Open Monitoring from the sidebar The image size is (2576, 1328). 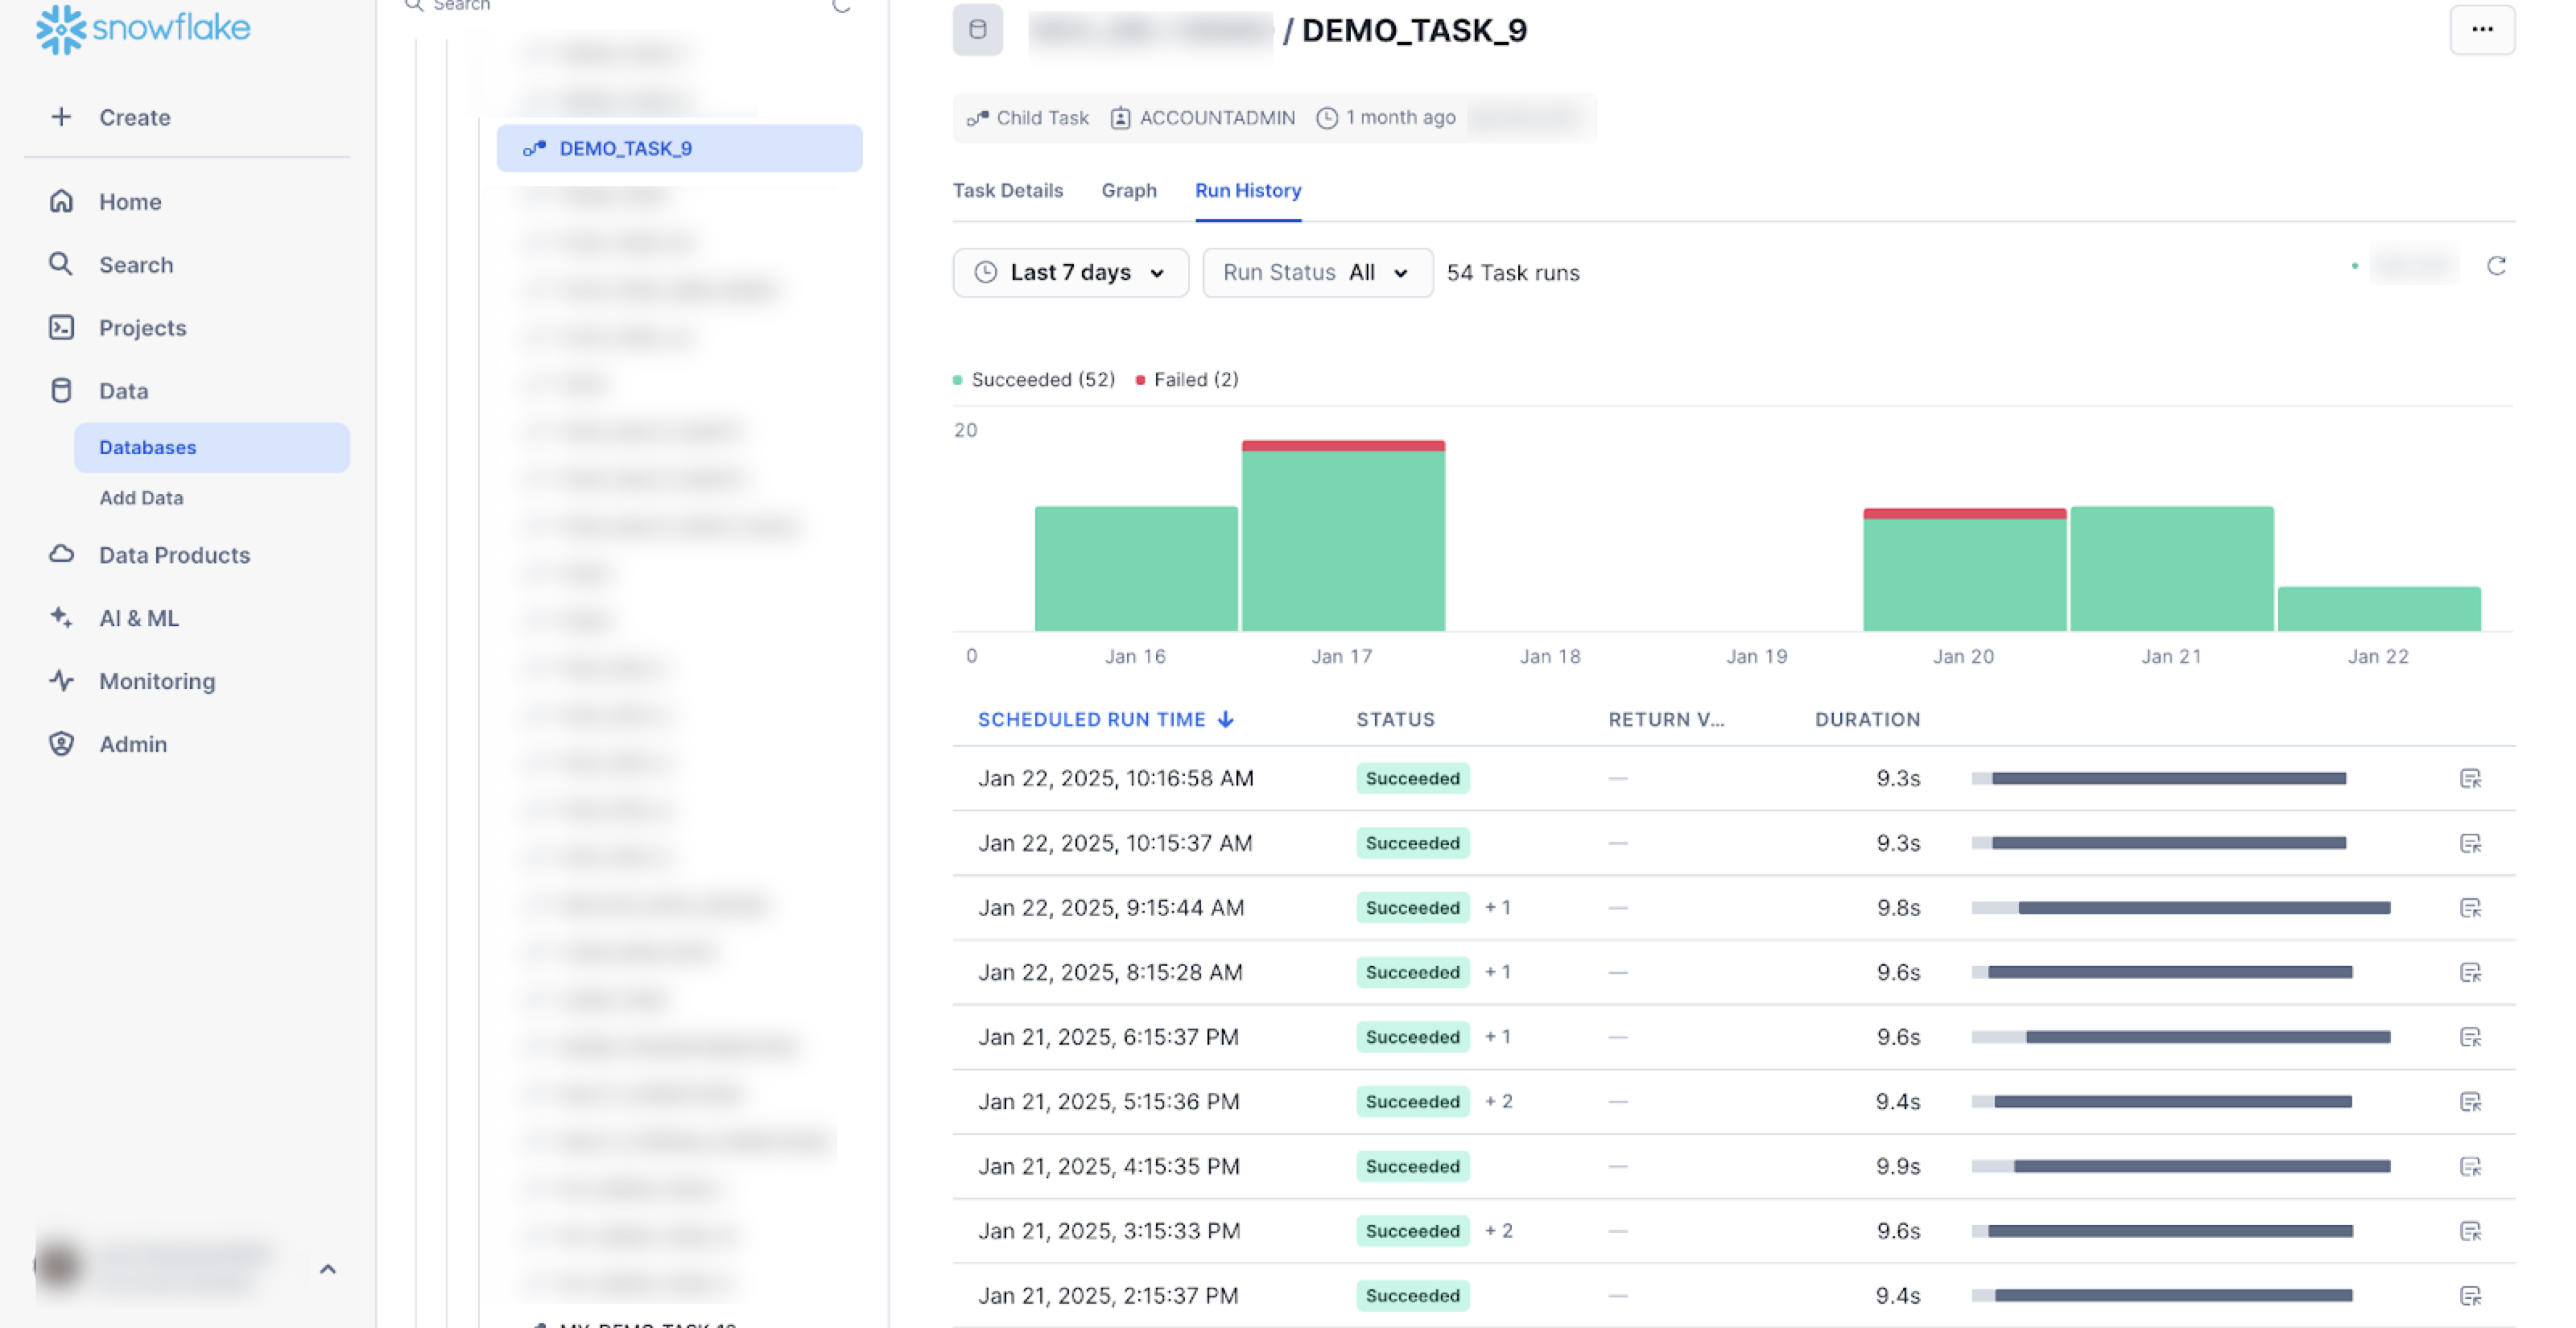156,681
